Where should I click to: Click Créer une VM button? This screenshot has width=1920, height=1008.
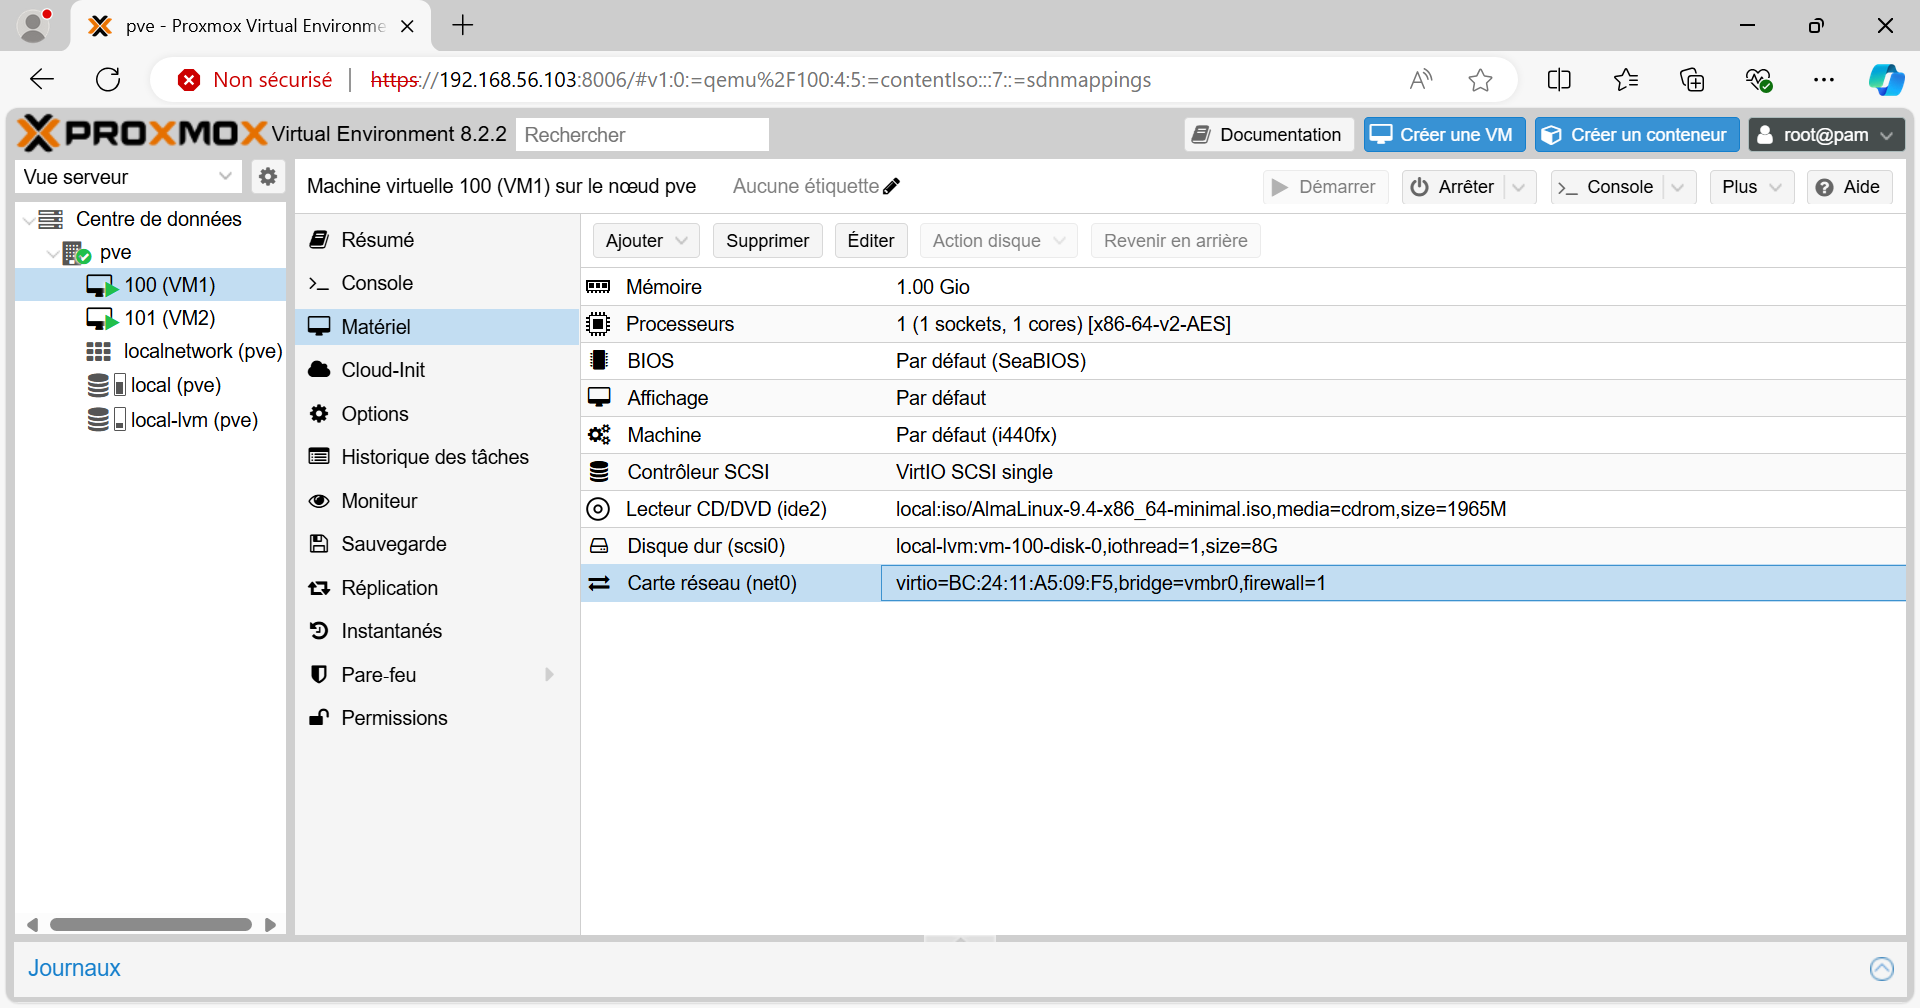pyautogui.click(x=1444, y=135)
